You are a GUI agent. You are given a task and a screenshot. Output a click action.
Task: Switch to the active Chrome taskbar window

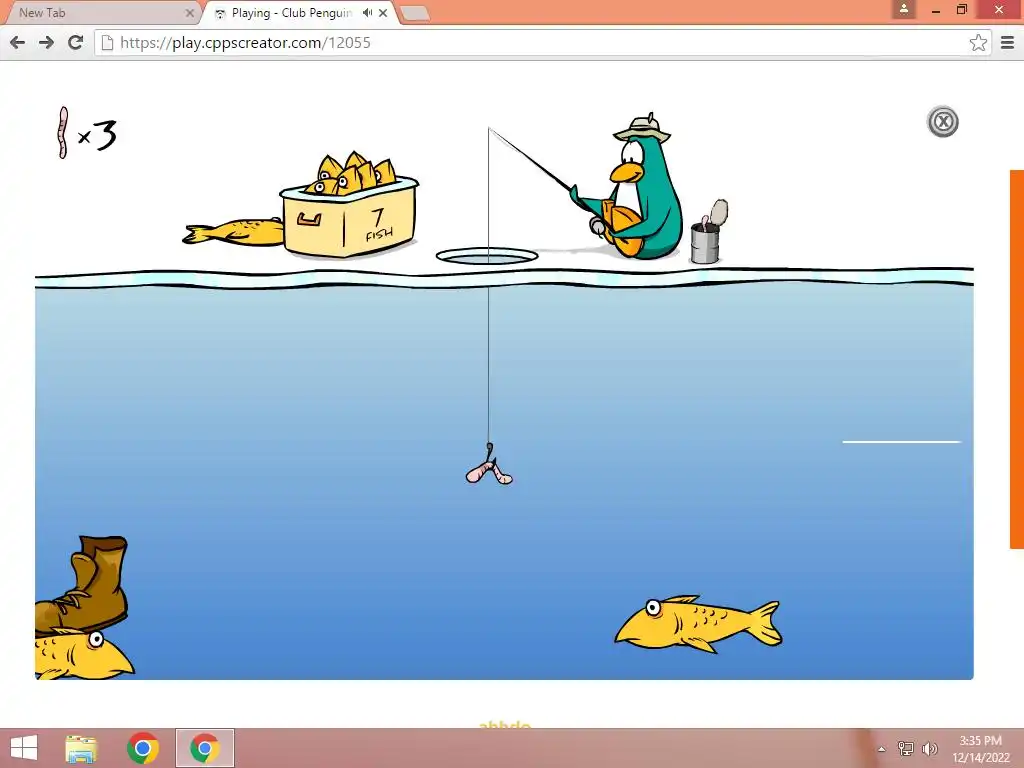tap(204, 748)
